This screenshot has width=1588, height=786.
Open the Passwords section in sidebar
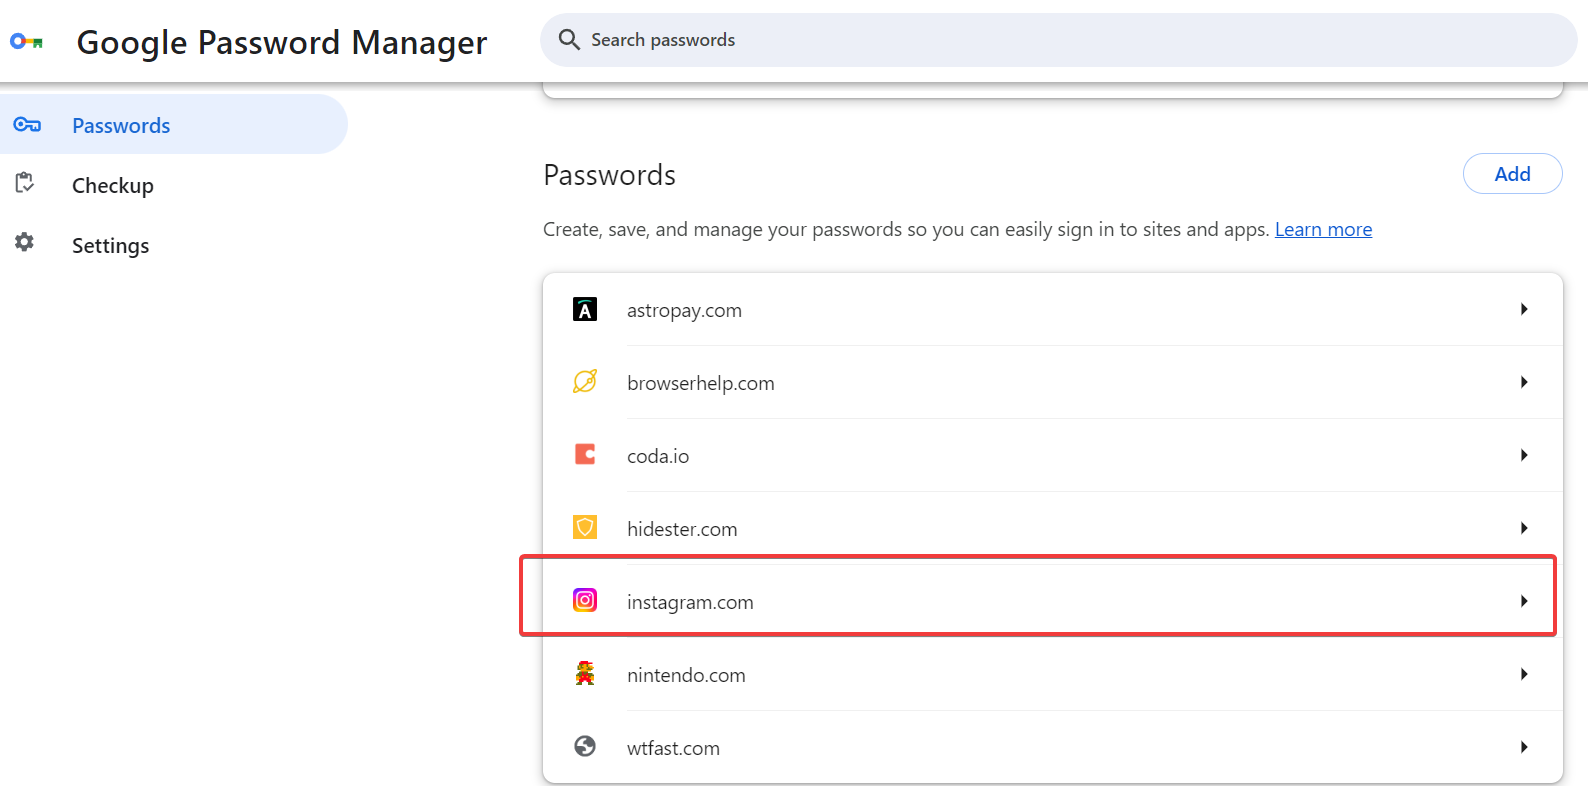tap(174, 124)
